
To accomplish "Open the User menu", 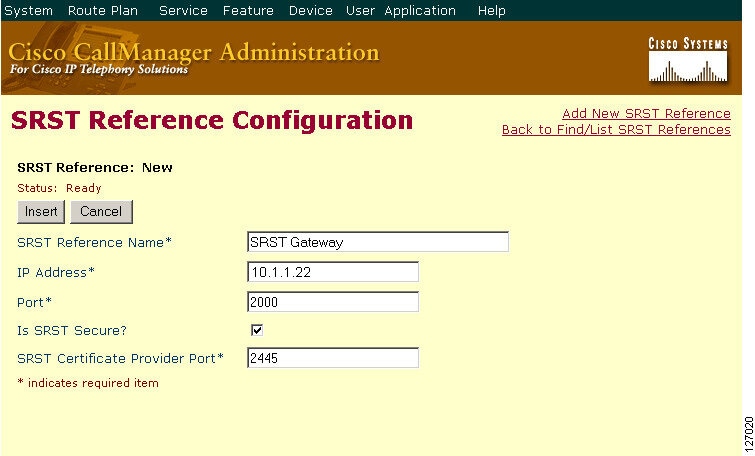I will pos(360,10).
